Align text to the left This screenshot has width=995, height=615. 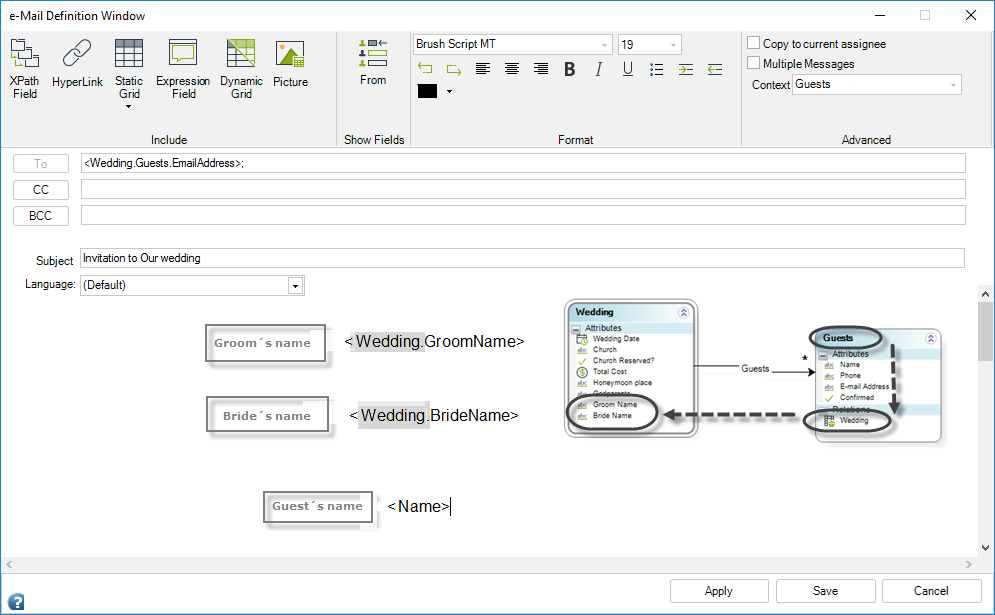pyautogui.click(x=483, y=69)
